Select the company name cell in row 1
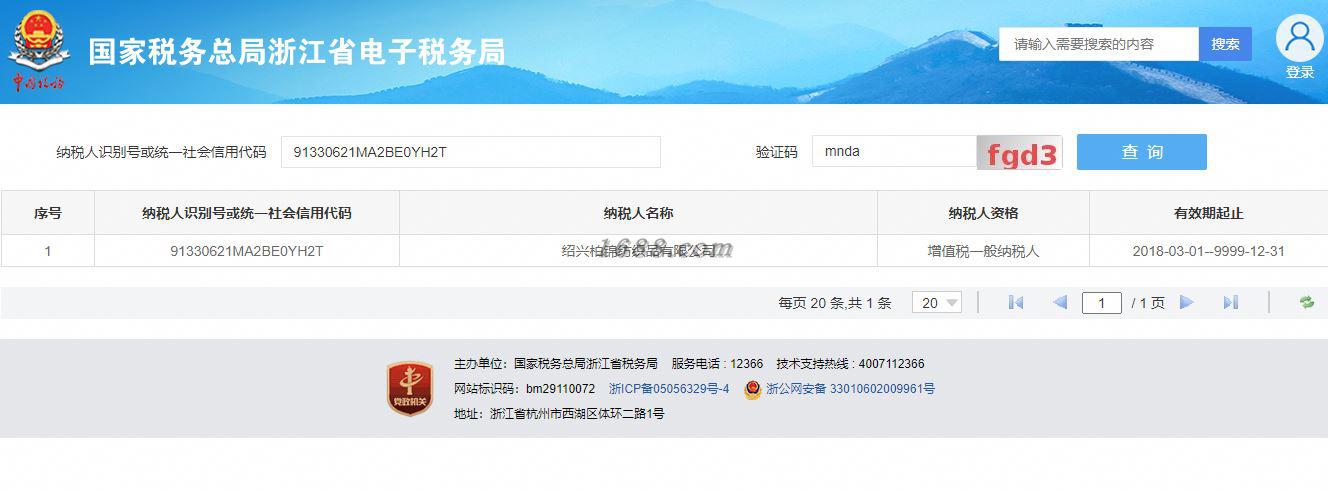Viewport: 1328px width, 491px height. pyautogui.click(x=638, y=251)
